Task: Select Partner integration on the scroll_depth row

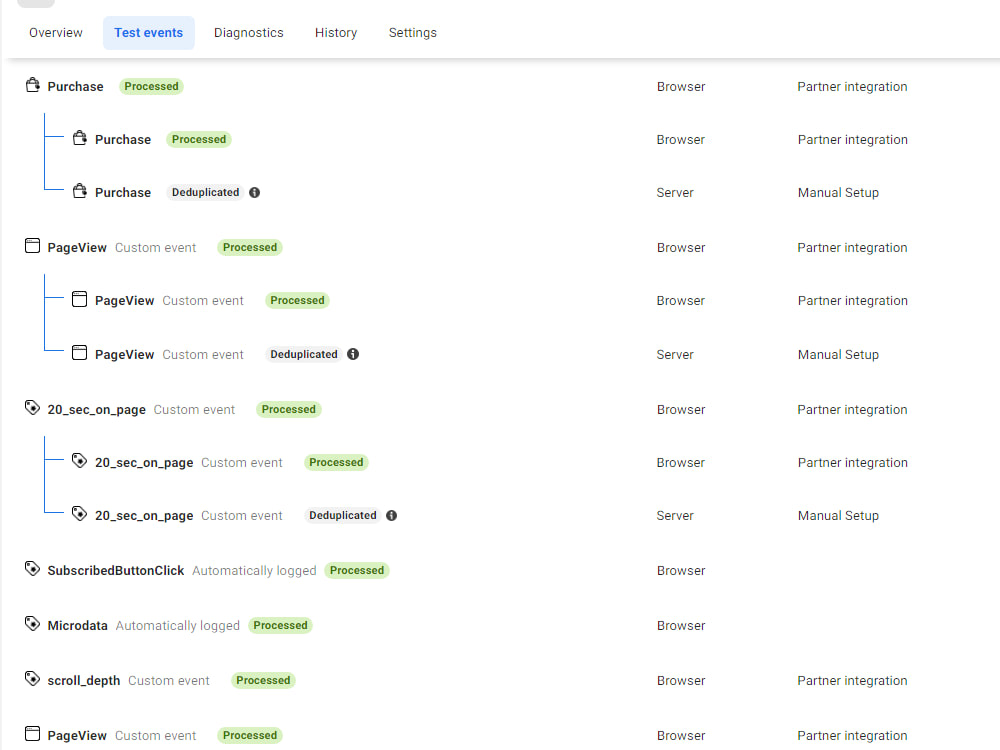Action: [852, 680]
